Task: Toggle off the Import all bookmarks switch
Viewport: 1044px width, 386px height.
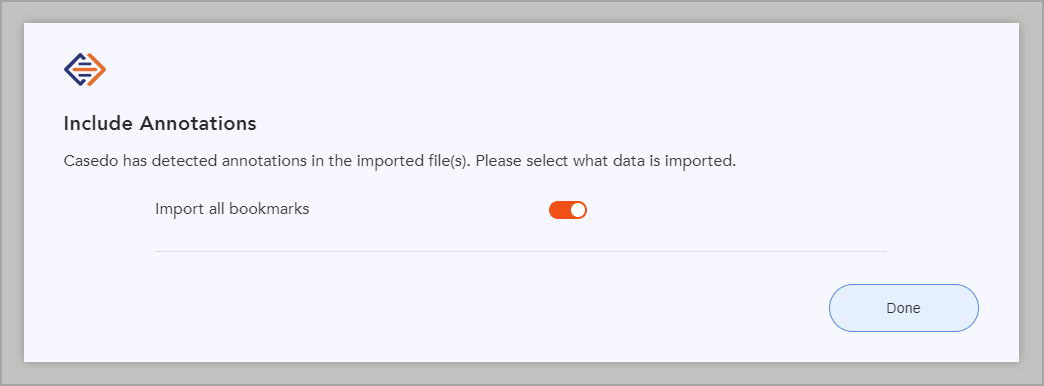Action: click(568, 210)
